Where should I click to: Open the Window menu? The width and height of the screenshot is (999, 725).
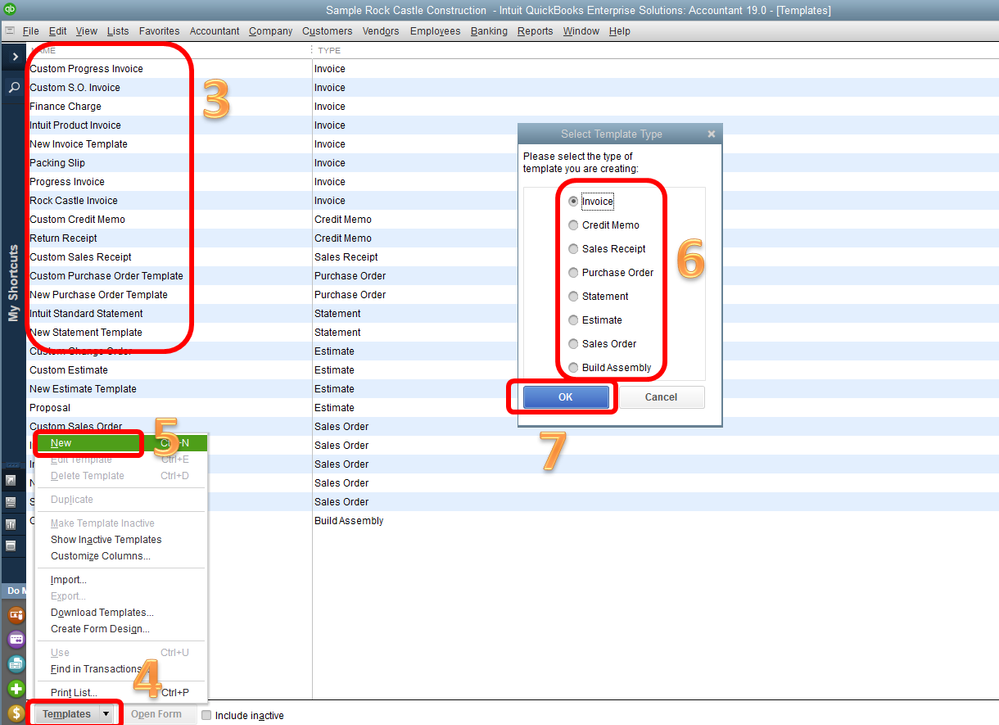click(x=581, y=31)
